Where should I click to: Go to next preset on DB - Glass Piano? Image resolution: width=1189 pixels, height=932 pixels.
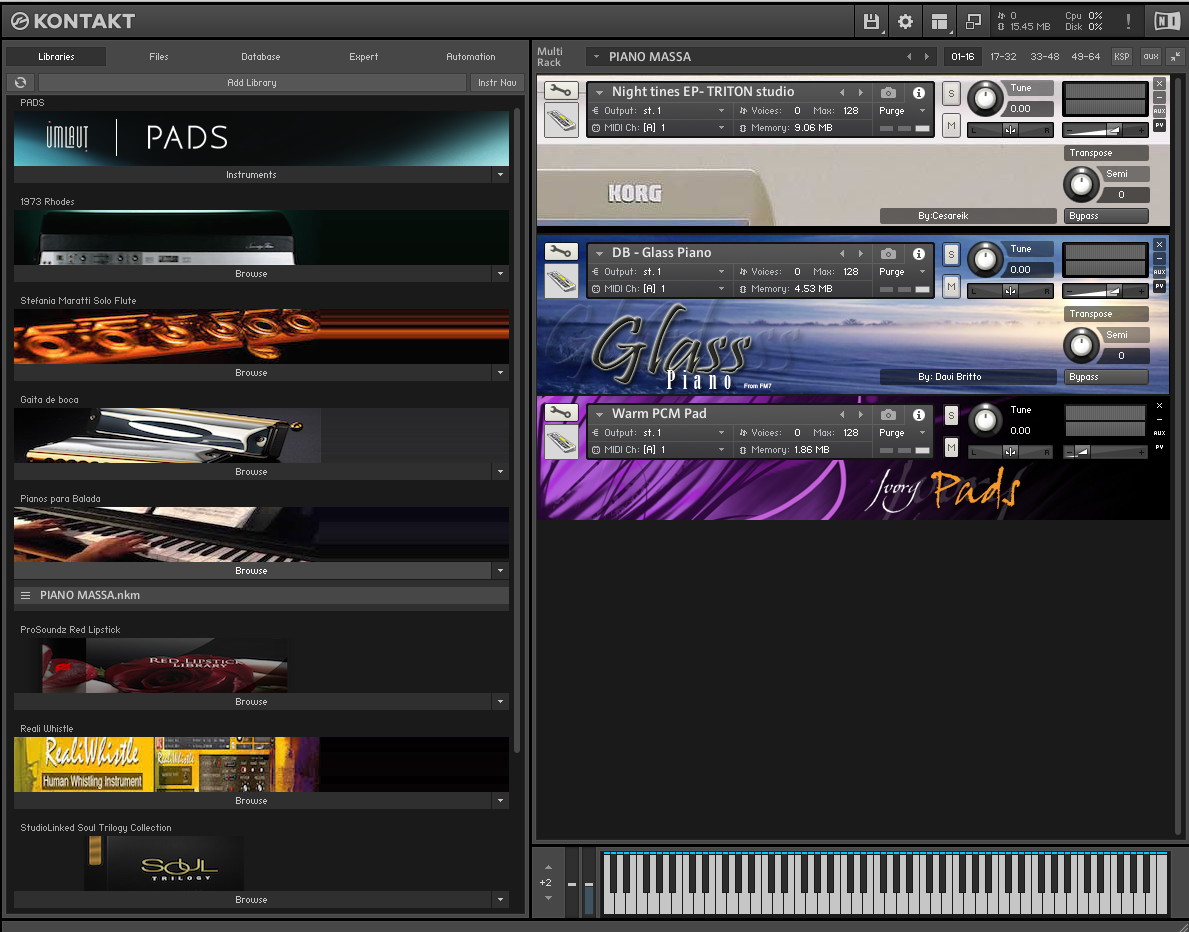(861, 253)
